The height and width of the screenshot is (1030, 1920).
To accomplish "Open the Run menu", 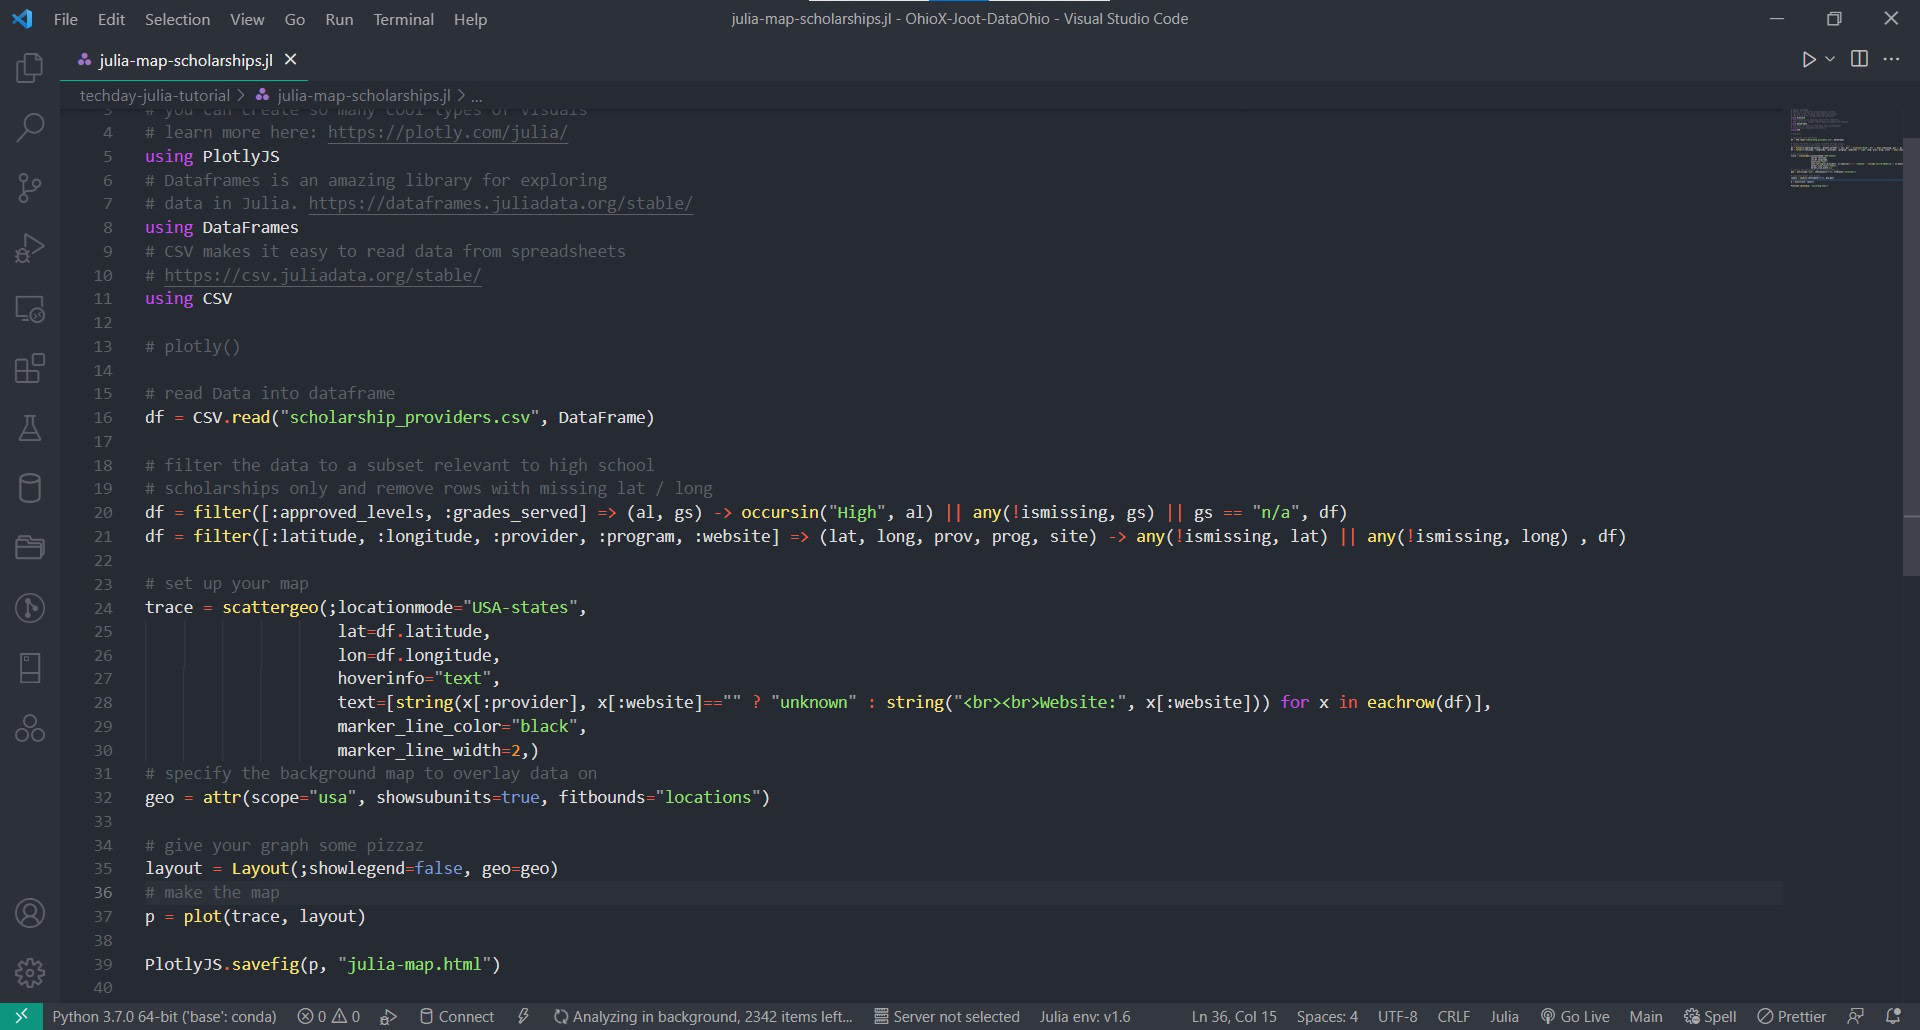I will click(x=339, y=19).
